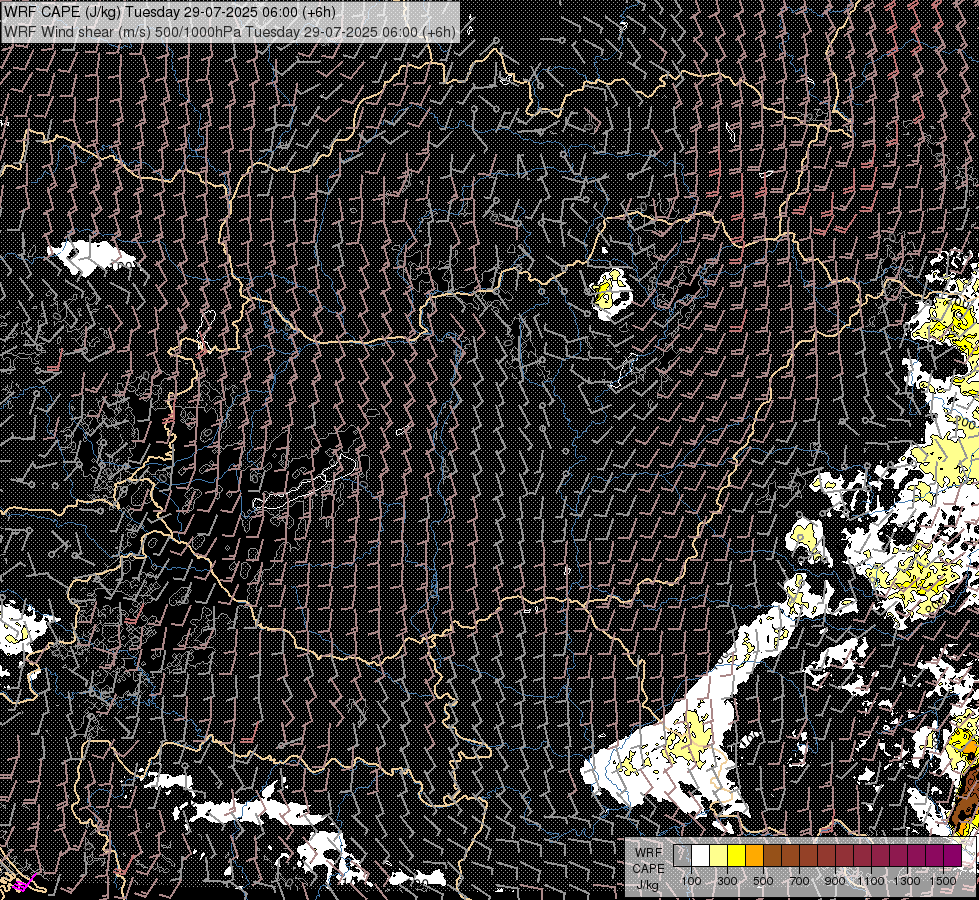
Task: Click the legend value 1300
Action: [x=907, y=881]
